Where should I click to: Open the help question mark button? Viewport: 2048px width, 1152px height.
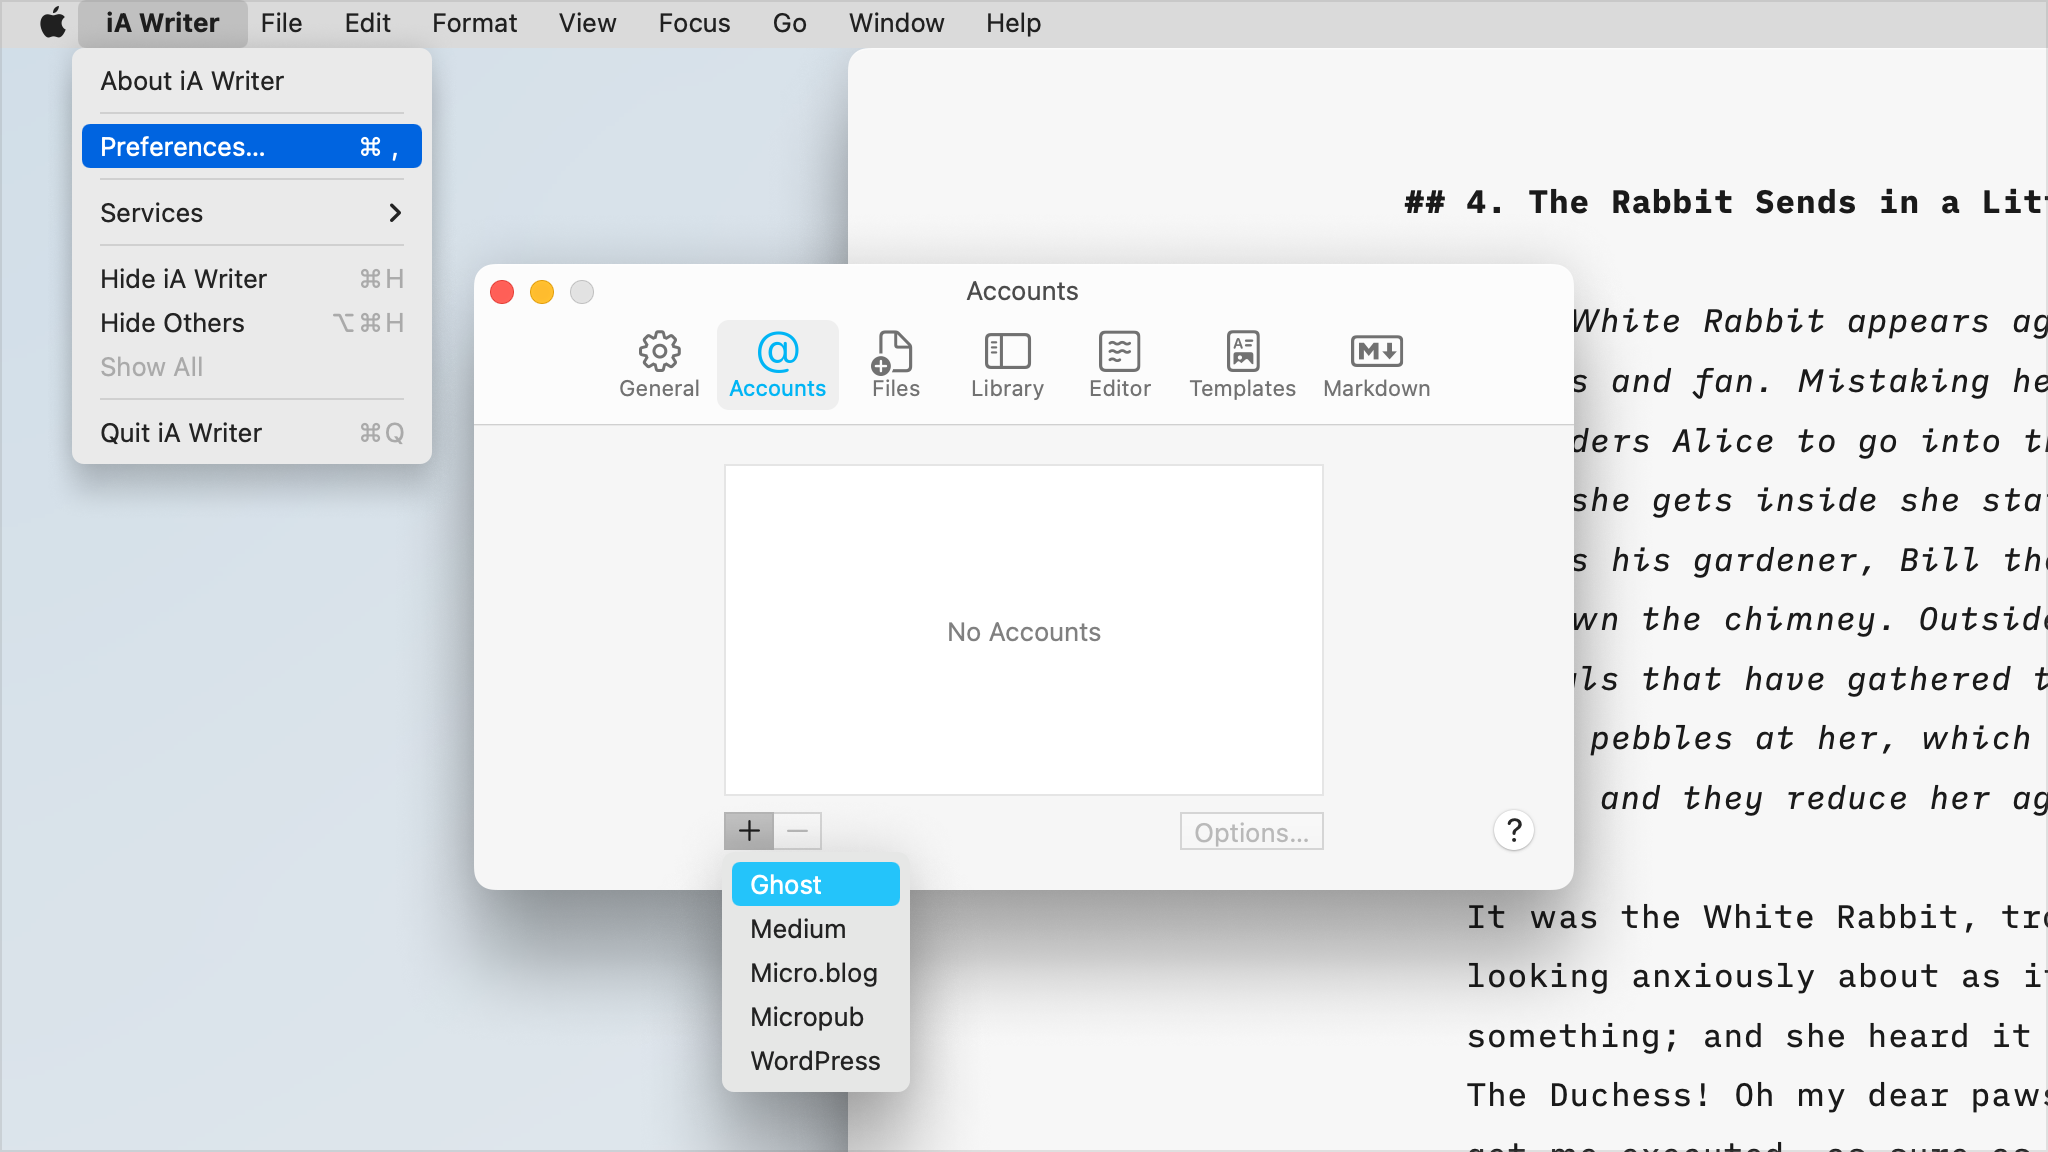tap(1514, 830)
